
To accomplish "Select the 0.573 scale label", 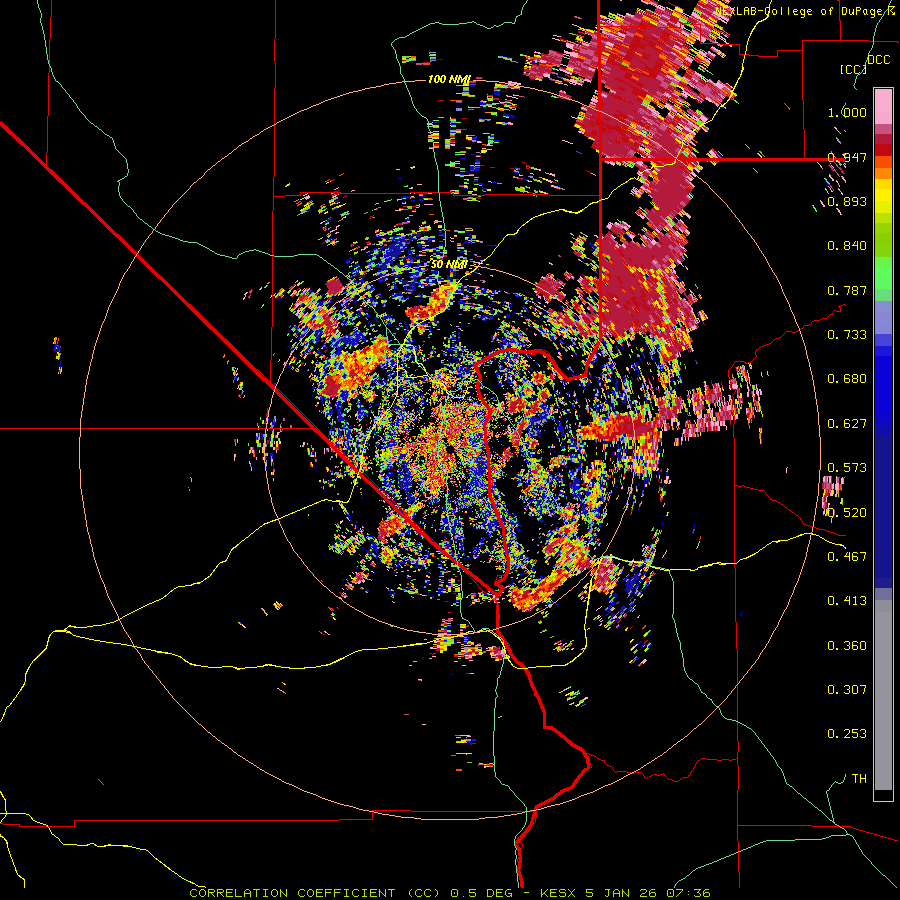I will (x=847, y=468).
